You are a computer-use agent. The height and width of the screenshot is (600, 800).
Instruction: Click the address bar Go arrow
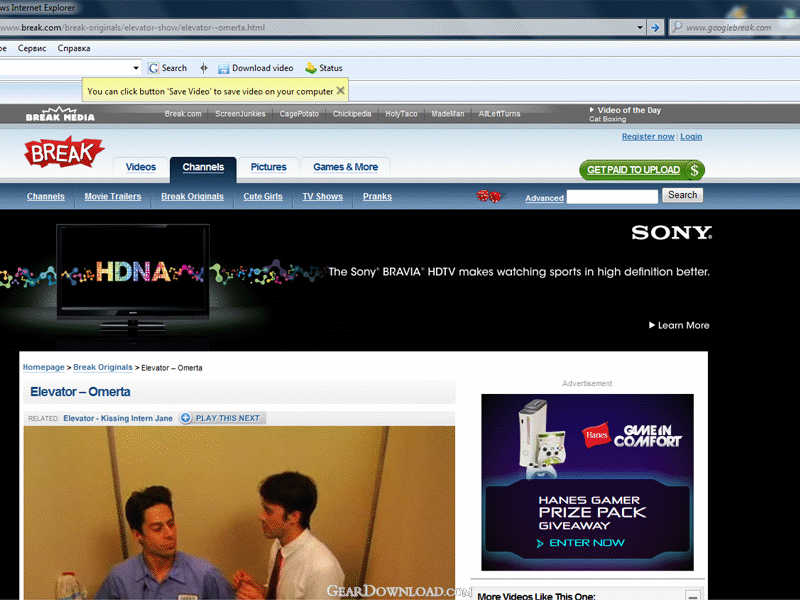[x=655, y=28]
